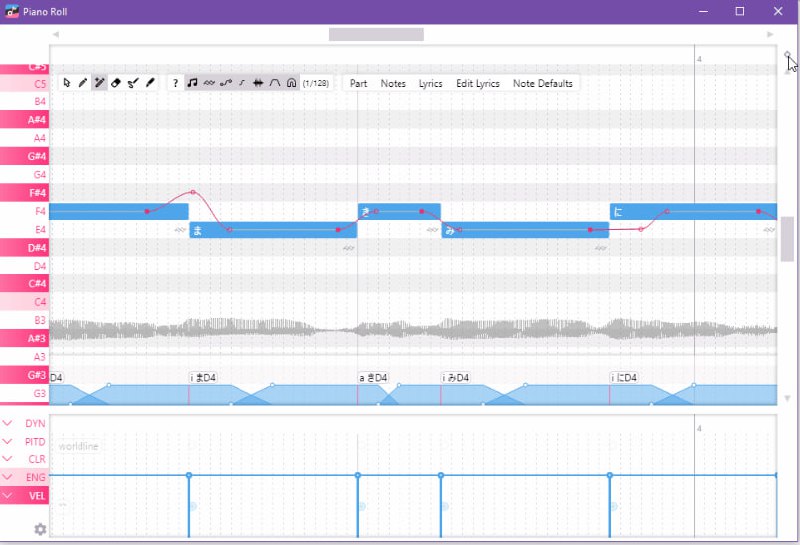Open the CLR expression chevron

point(8,460)
